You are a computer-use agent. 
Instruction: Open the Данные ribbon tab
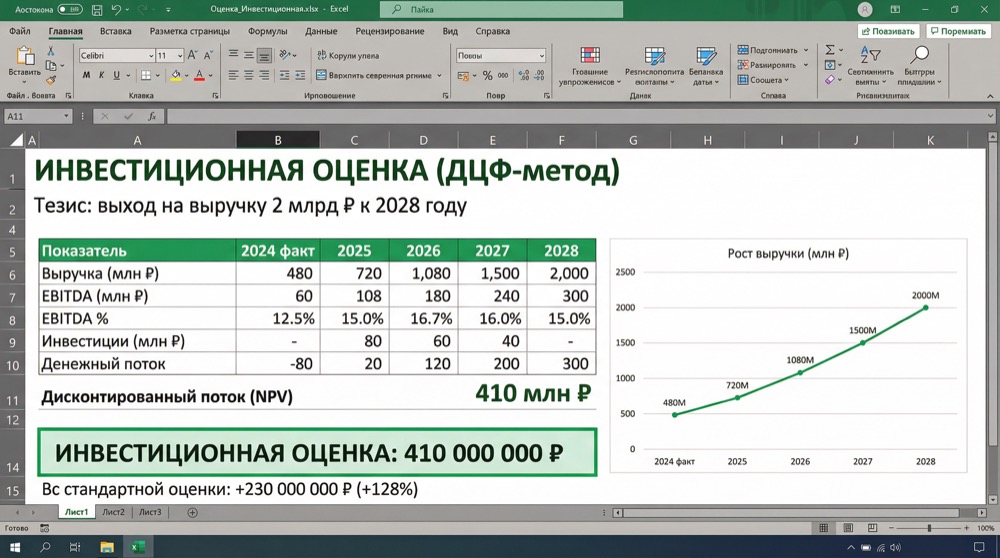coord(321,31)
